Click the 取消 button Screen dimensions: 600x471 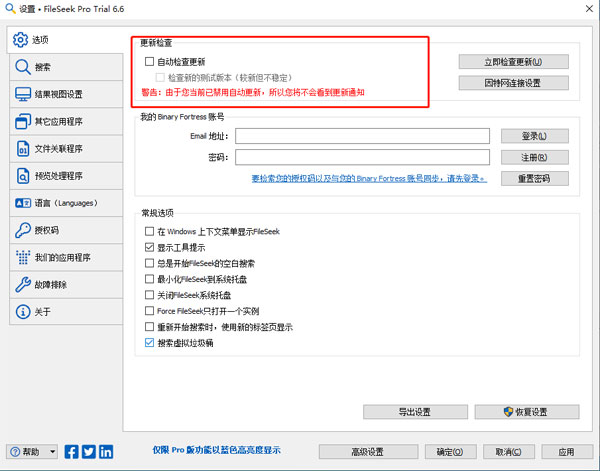tap(508, 452)
